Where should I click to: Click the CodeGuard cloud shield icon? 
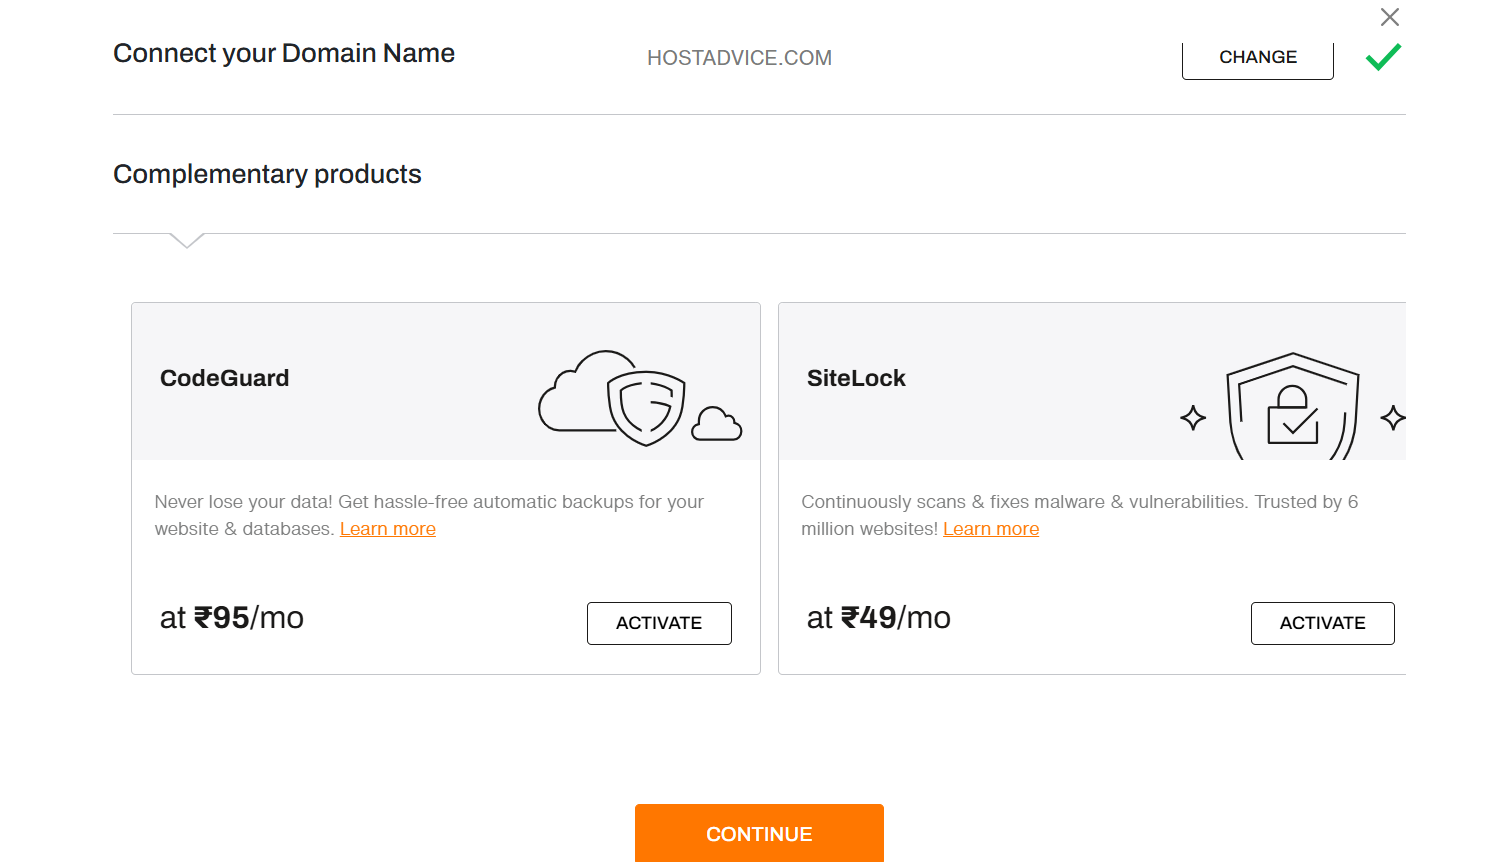[x=640, y=398]
